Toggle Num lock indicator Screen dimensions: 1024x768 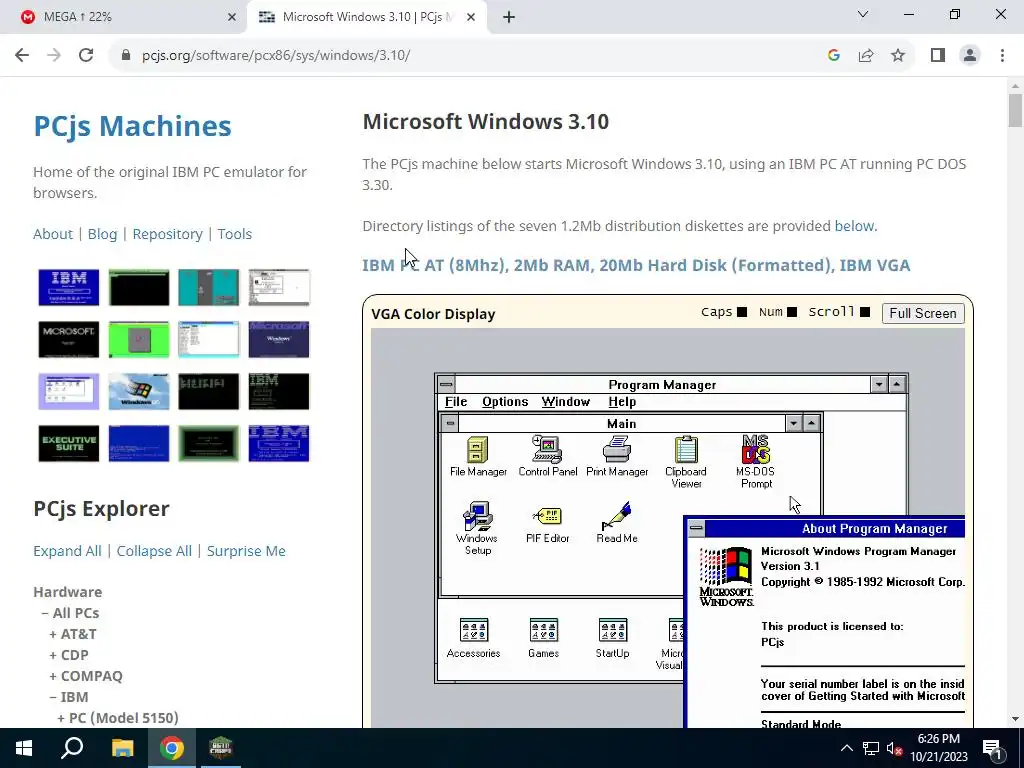coord(792,312)
